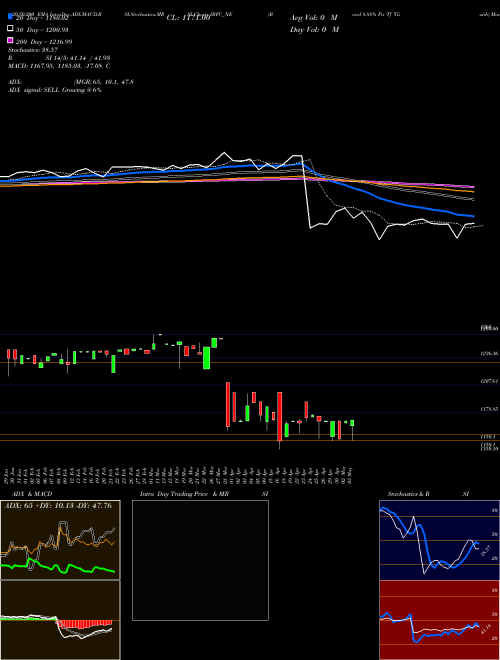Click the 1207.61 price axis label

[x=489, y=381]
